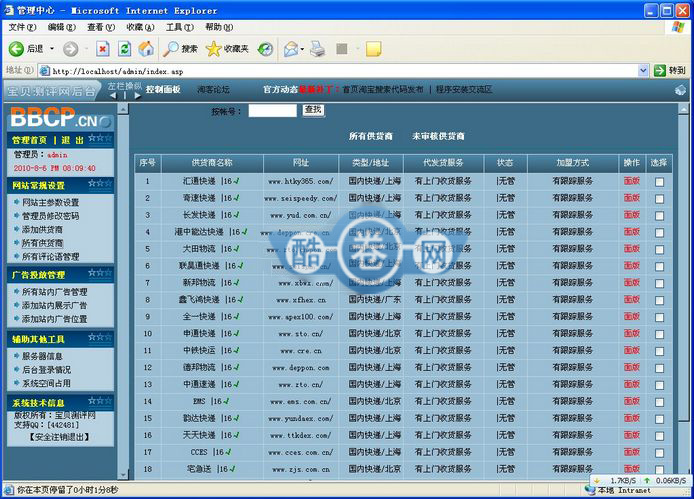Click the left-sidebar collapse left arrow
Image resolution: width=694 pixels, height=499 pixels.
[113, 95]
